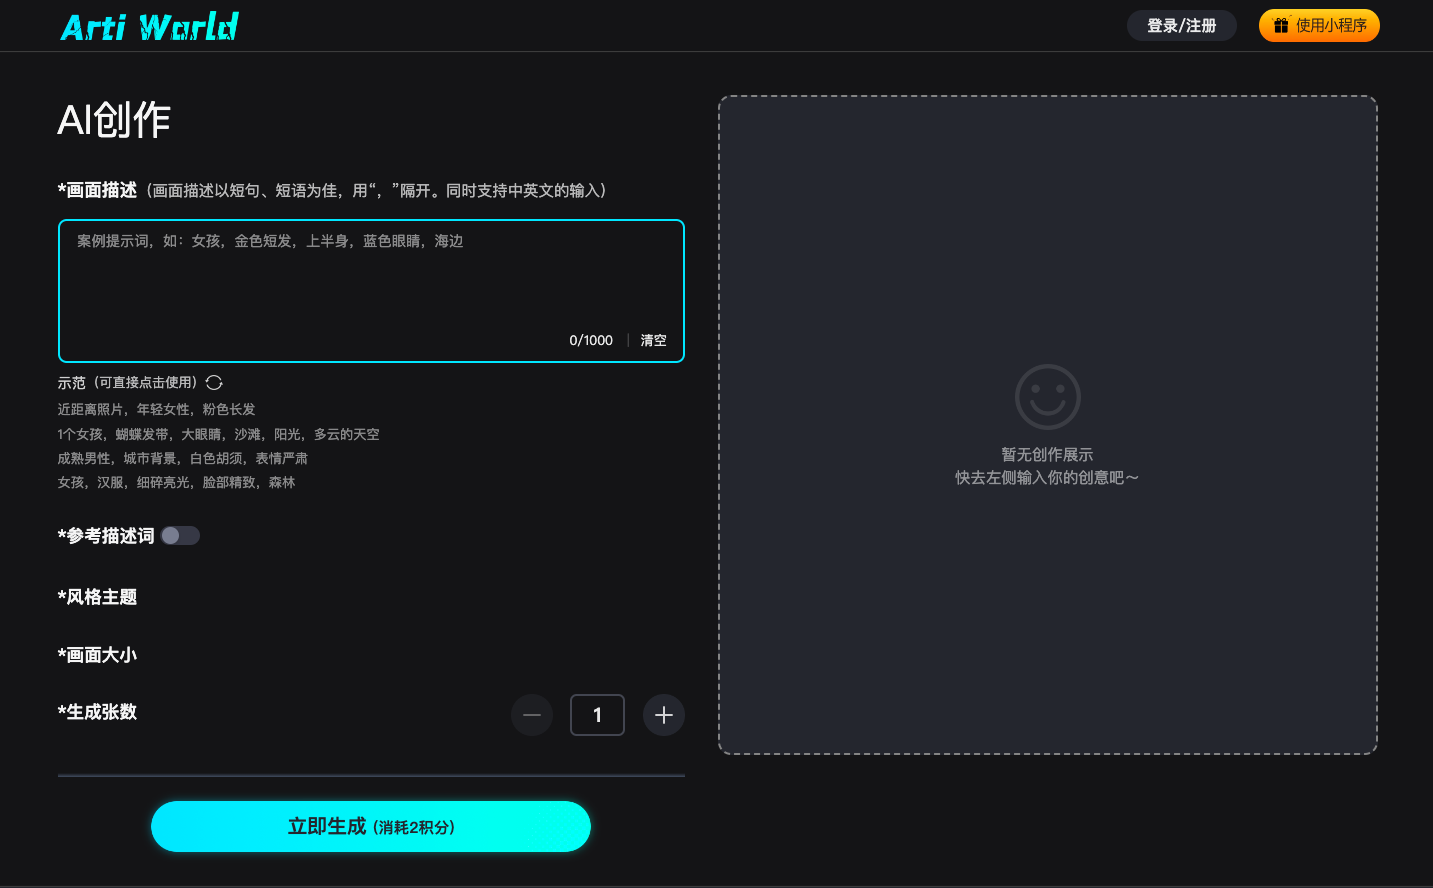The height and width of the screenshot is (888, 1433).
Task: Click the smiley face placeholder icon
Action: coord(1047,397)
